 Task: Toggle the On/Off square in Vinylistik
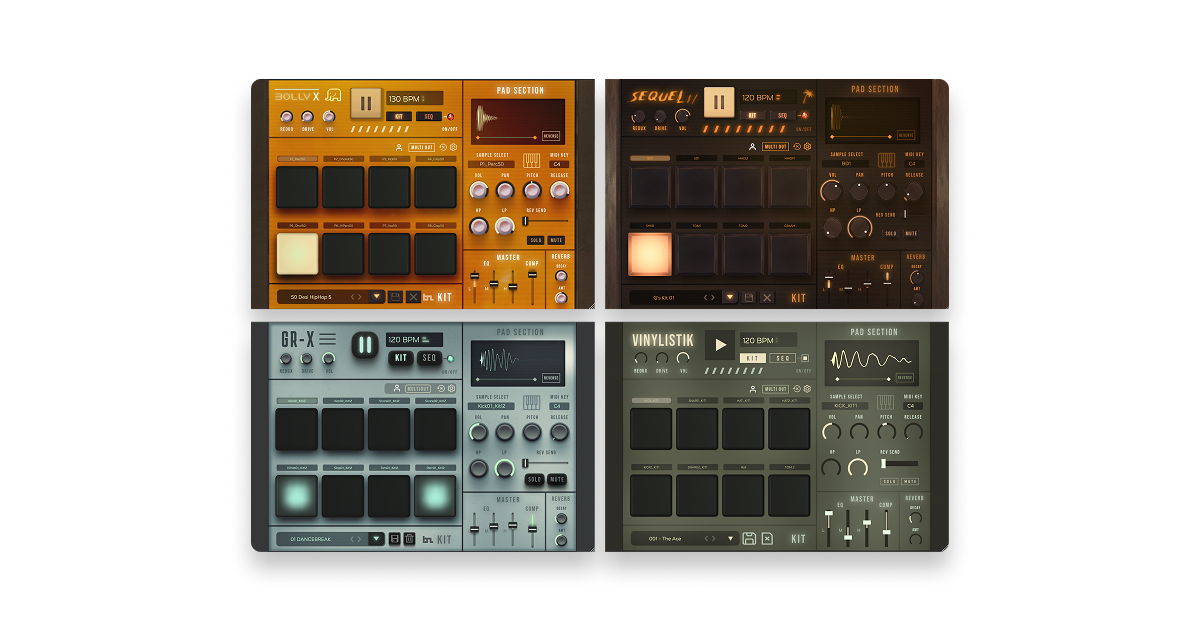[x=805, y=358]
